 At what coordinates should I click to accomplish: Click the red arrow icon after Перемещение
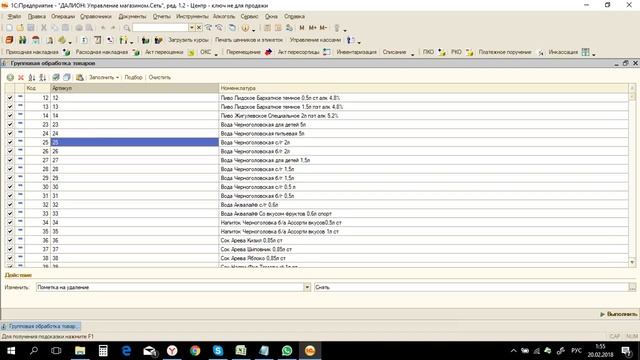(x=268, y=52)
